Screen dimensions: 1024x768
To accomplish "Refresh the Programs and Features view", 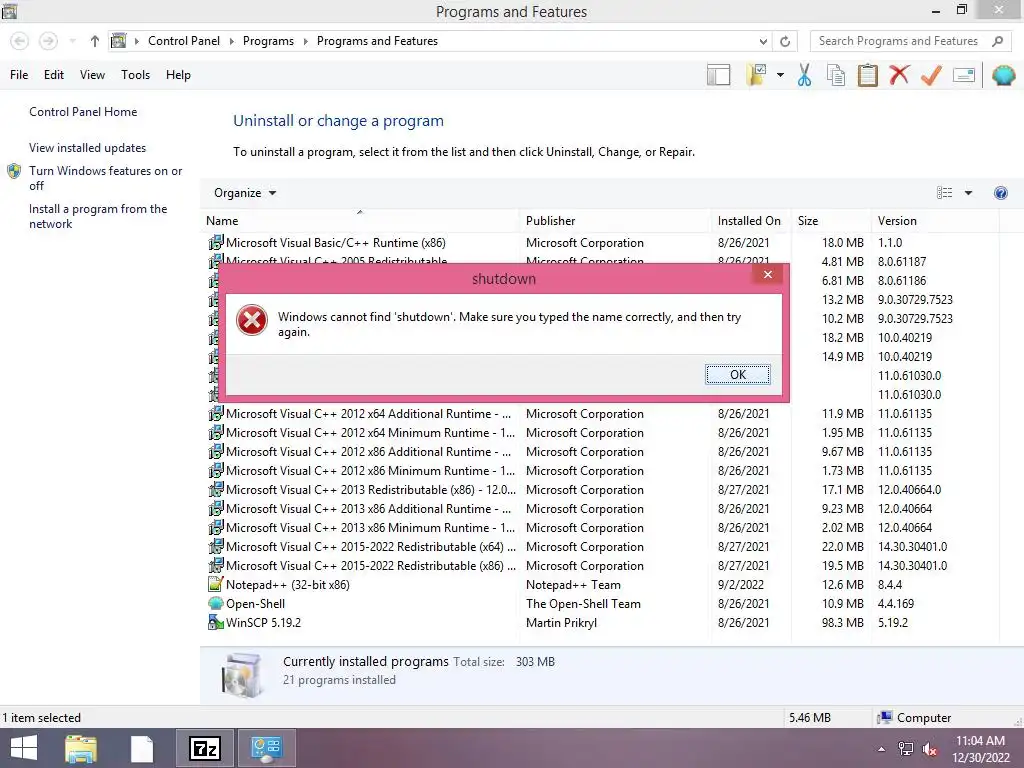I will click(785, 41).
